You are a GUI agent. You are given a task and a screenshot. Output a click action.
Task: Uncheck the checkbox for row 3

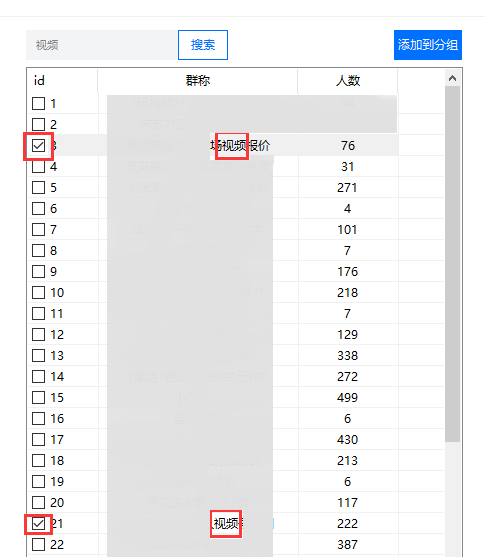point(38,146)
